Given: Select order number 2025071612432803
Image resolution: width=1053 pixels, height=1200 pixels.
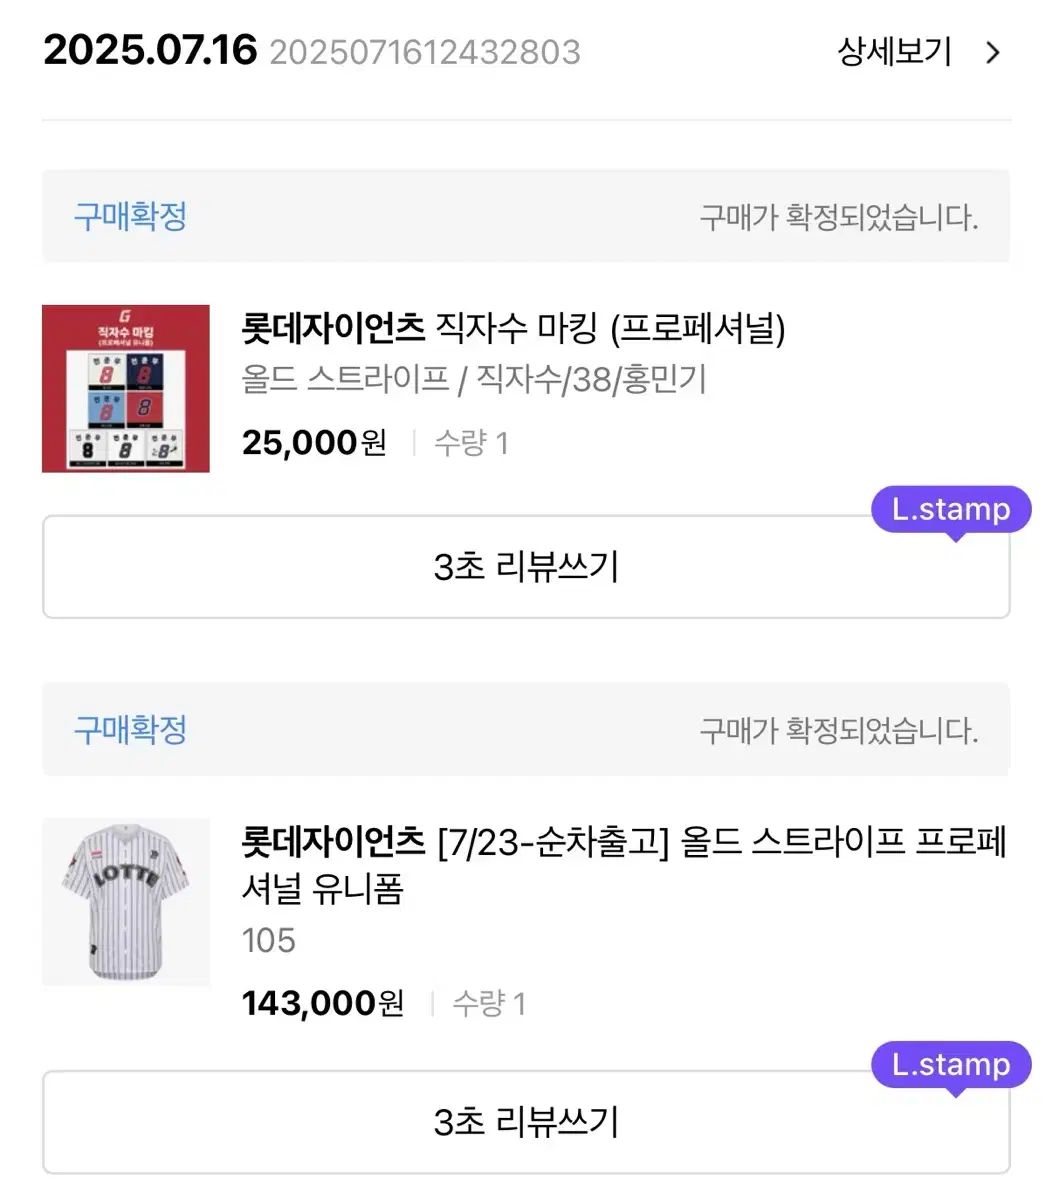Looking at the screenshot, I should (x=425, y=52).
